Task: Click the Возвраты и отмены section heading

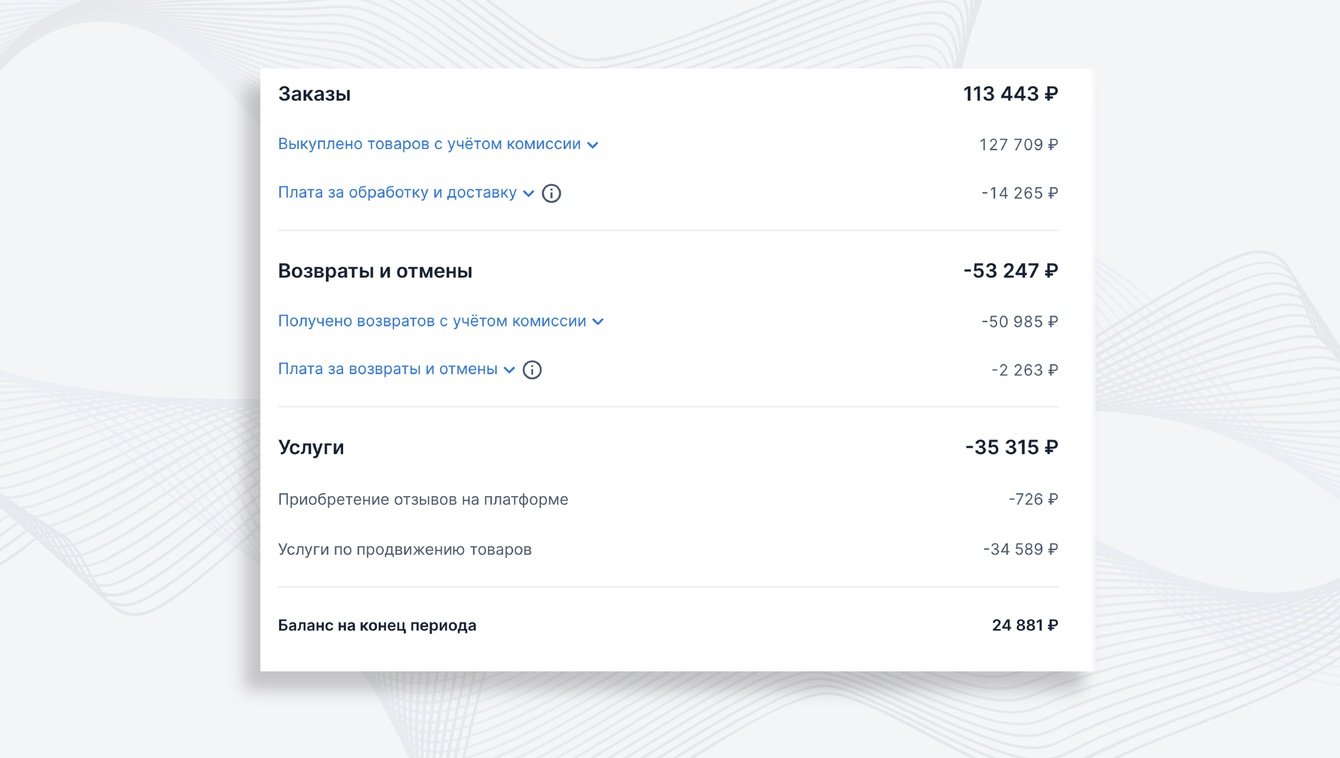Action: [x=375, y=271]
